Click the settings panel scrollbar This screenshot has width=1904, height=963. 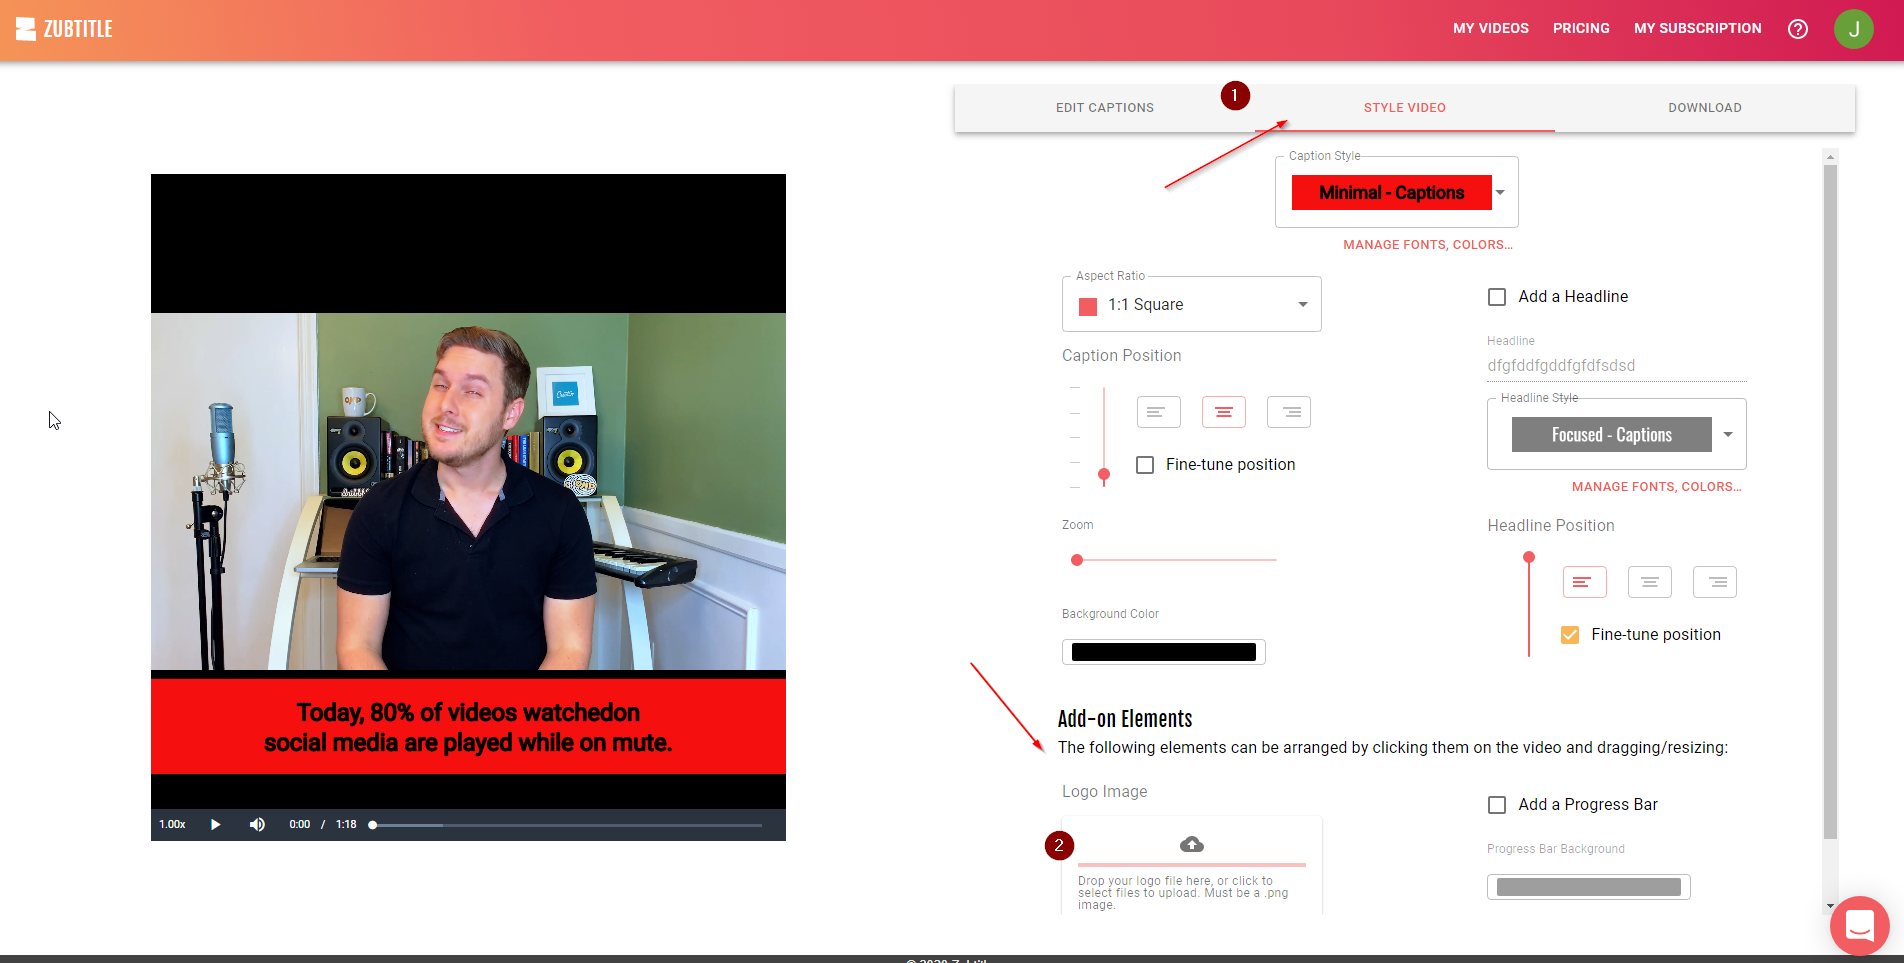point(1830,500)
